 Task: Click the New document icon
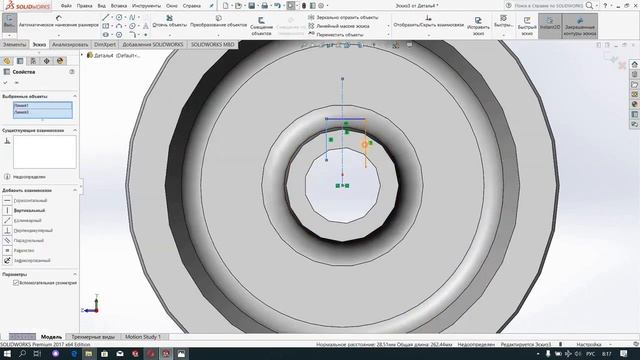225,6
